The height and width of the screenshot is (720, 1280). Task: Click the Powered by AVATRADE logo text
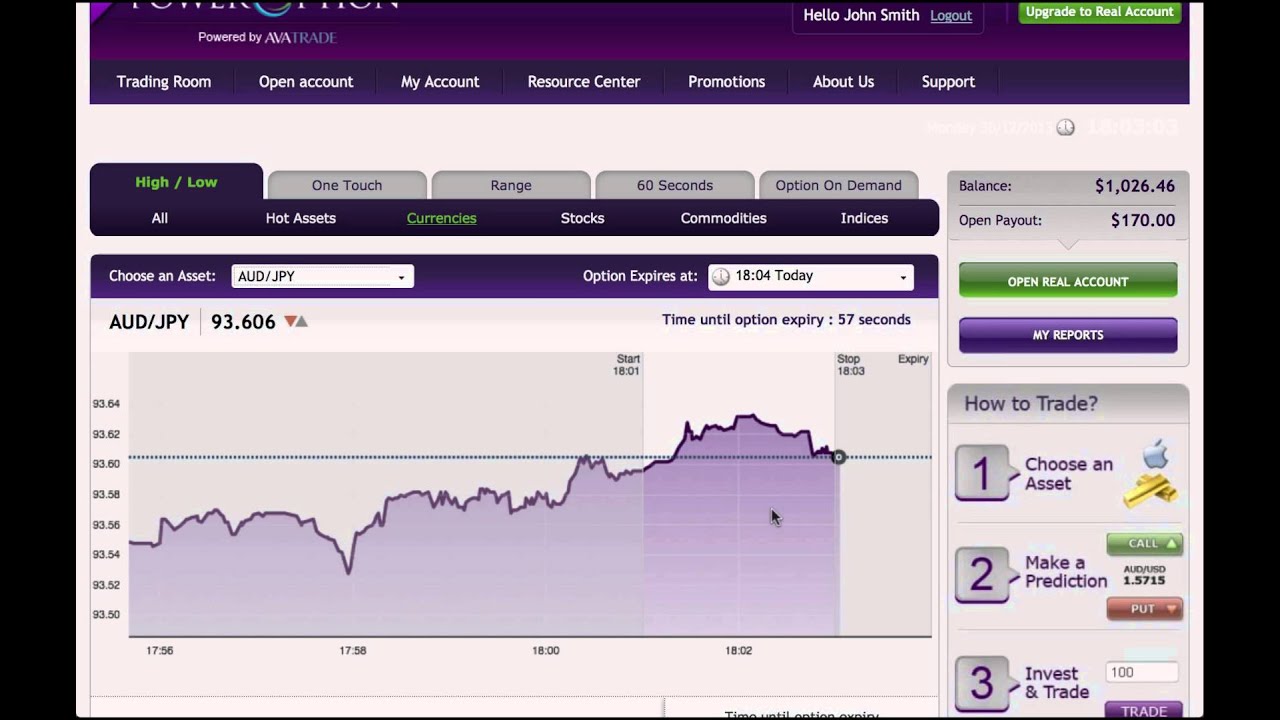pos(267,37)
